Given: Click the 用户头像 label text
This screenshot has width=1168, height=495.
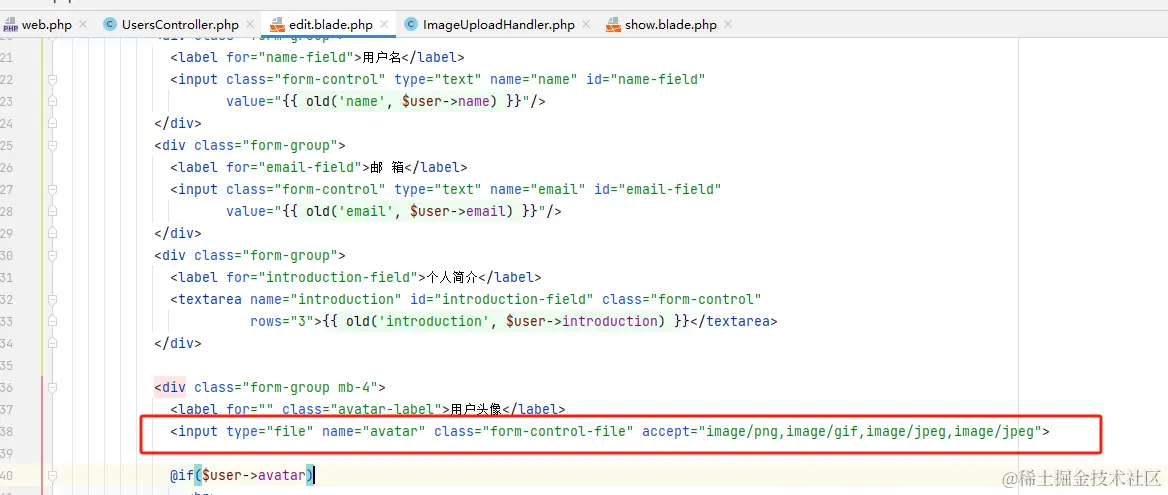Looking at the screenshot, I should click(477, 409).
